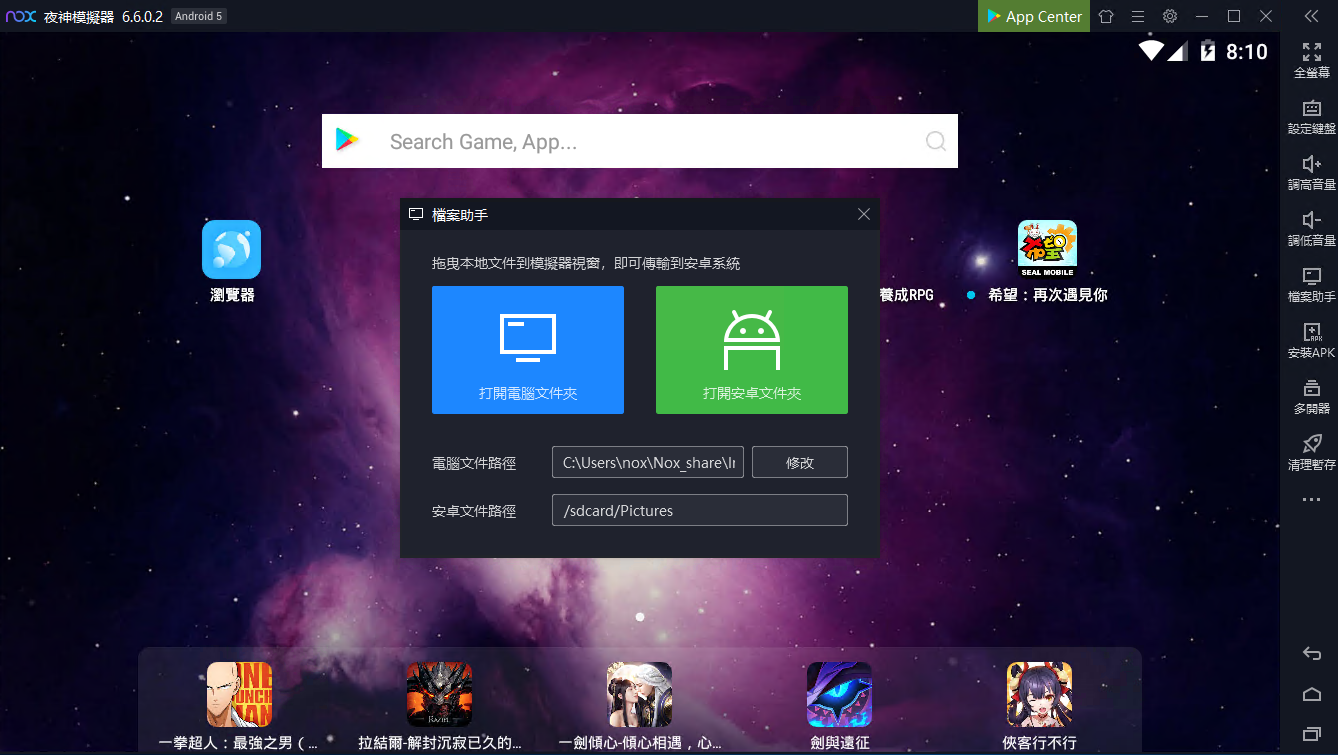
Task: Lower the volume with 調低音量
Action: click(x=1311, y=221)
